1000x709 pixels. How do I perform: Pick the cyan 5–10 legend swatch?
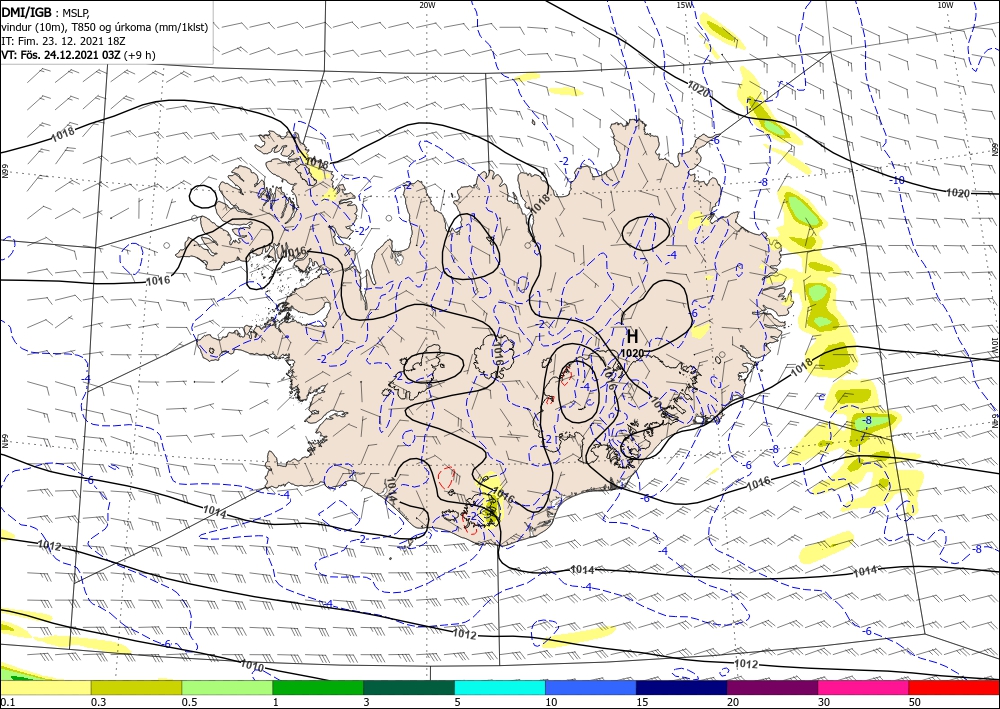[x=500, y=687]
